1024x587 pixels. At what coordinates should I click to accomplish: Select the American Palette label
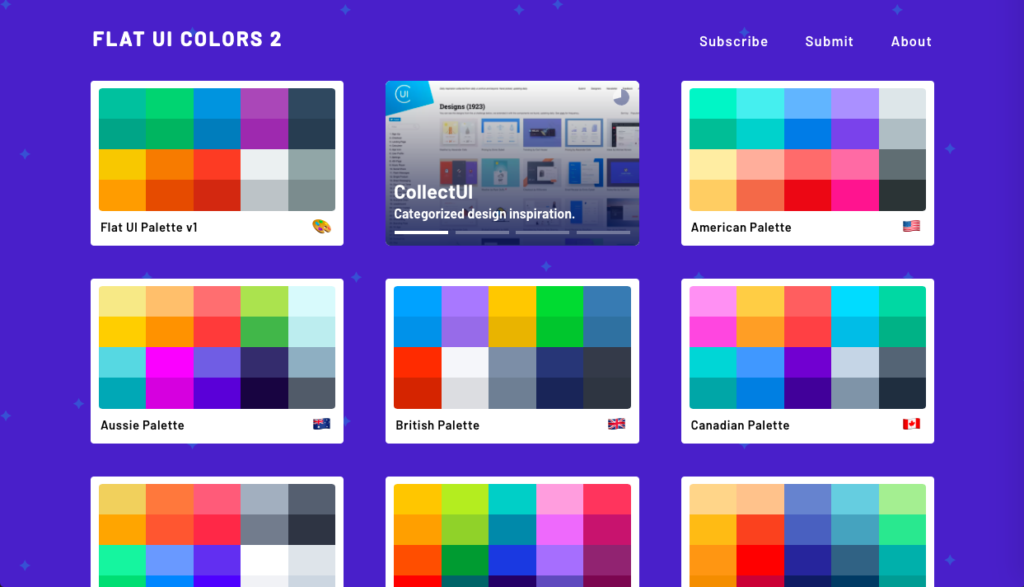[741, 228]
